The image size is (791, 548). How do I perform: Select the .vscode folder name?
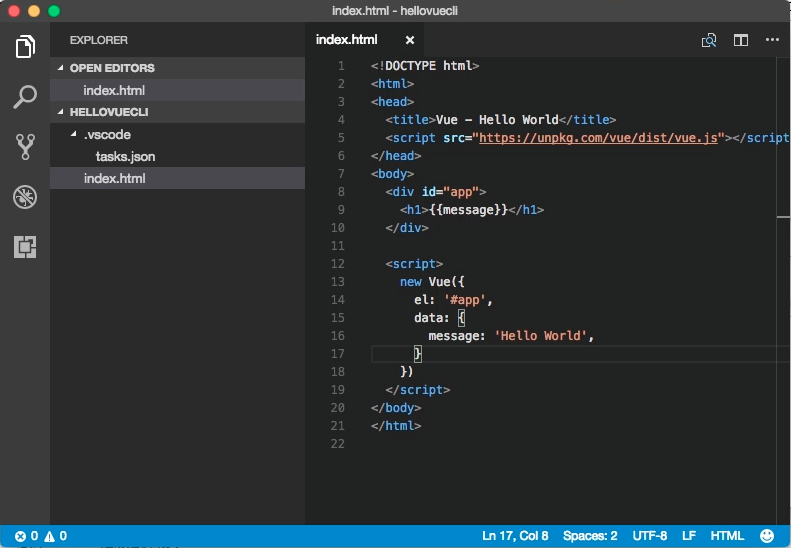click(x=107, y=134)
